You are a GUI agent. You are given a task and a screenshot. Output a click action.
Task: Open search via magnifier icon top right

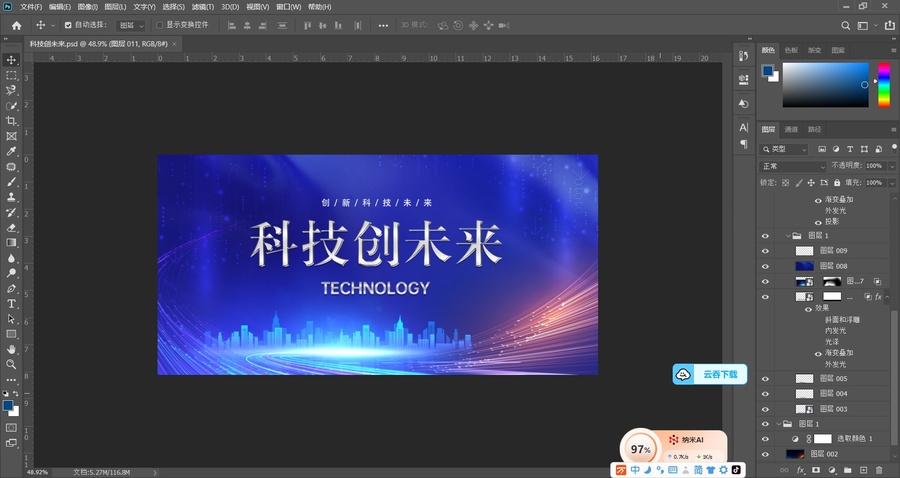click(x=845, y=25)
